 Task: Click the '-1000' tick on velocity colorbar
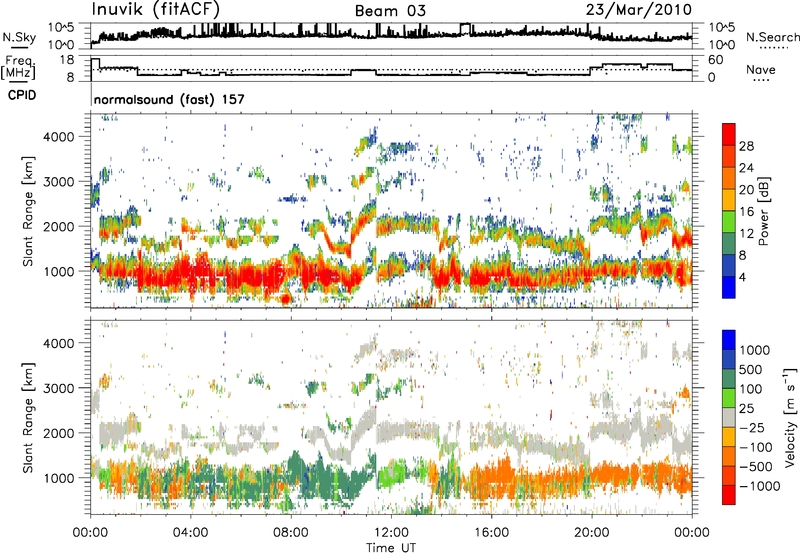coord(760,486)
